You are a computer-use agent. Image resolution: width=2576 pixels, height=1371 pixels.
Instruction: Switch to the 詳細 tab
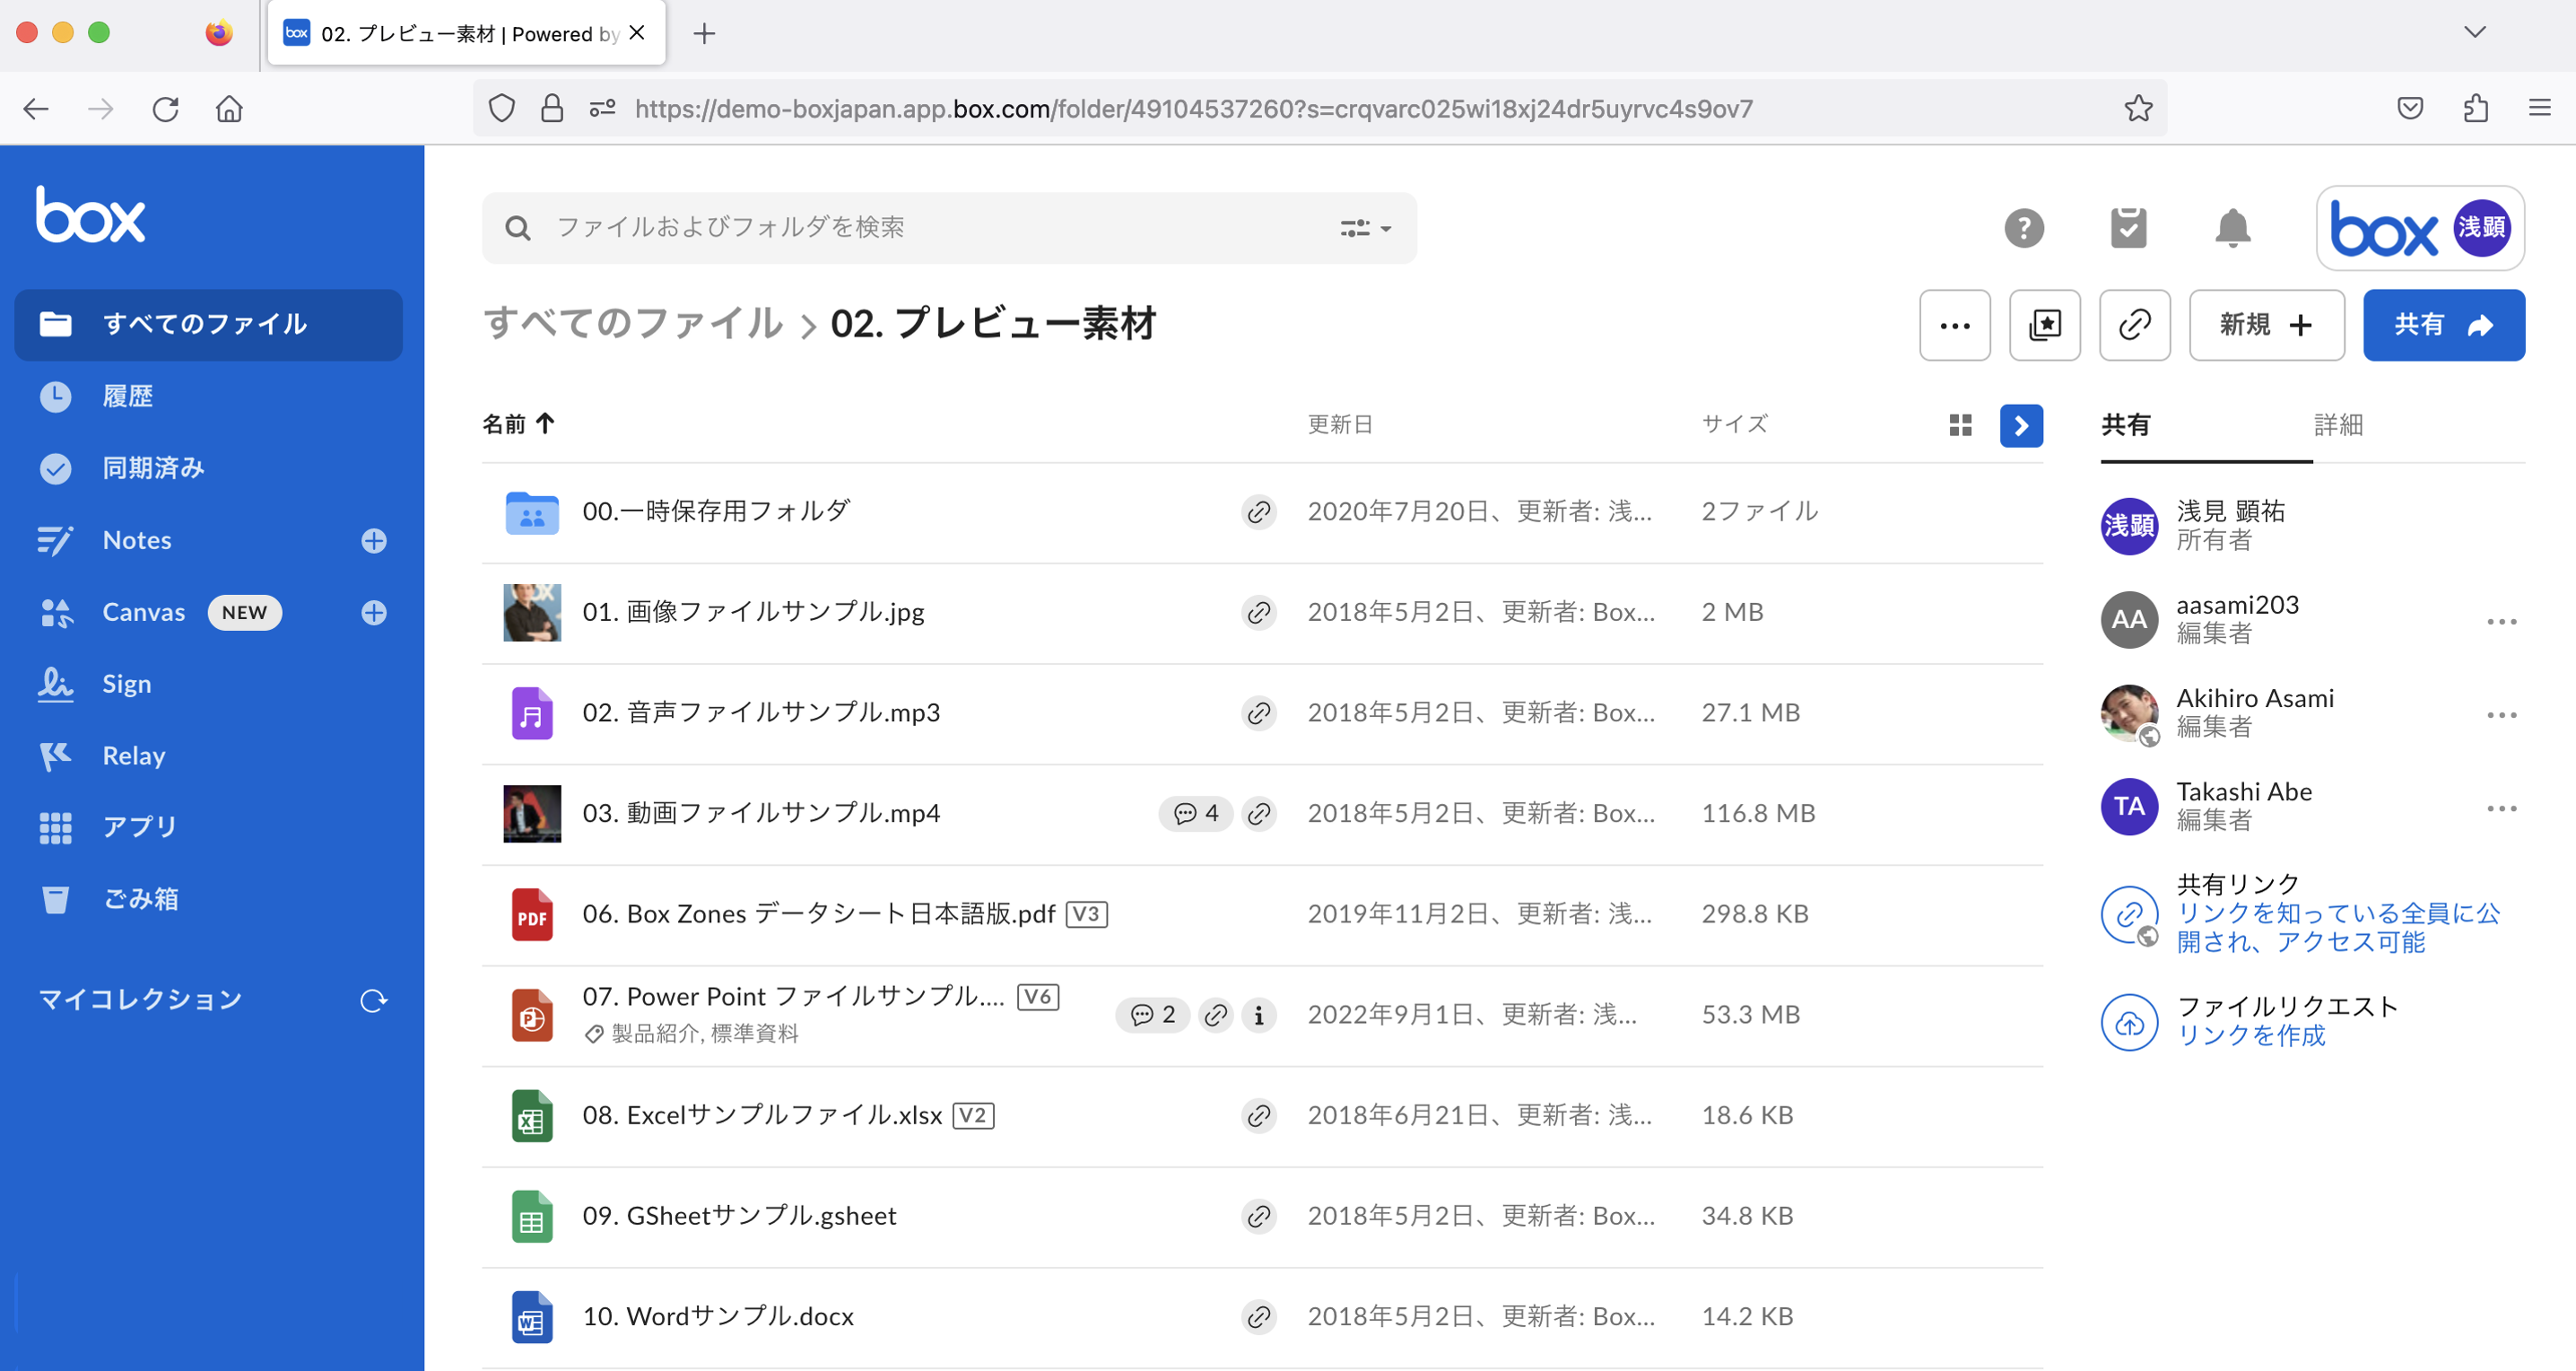coord(2338,425)
